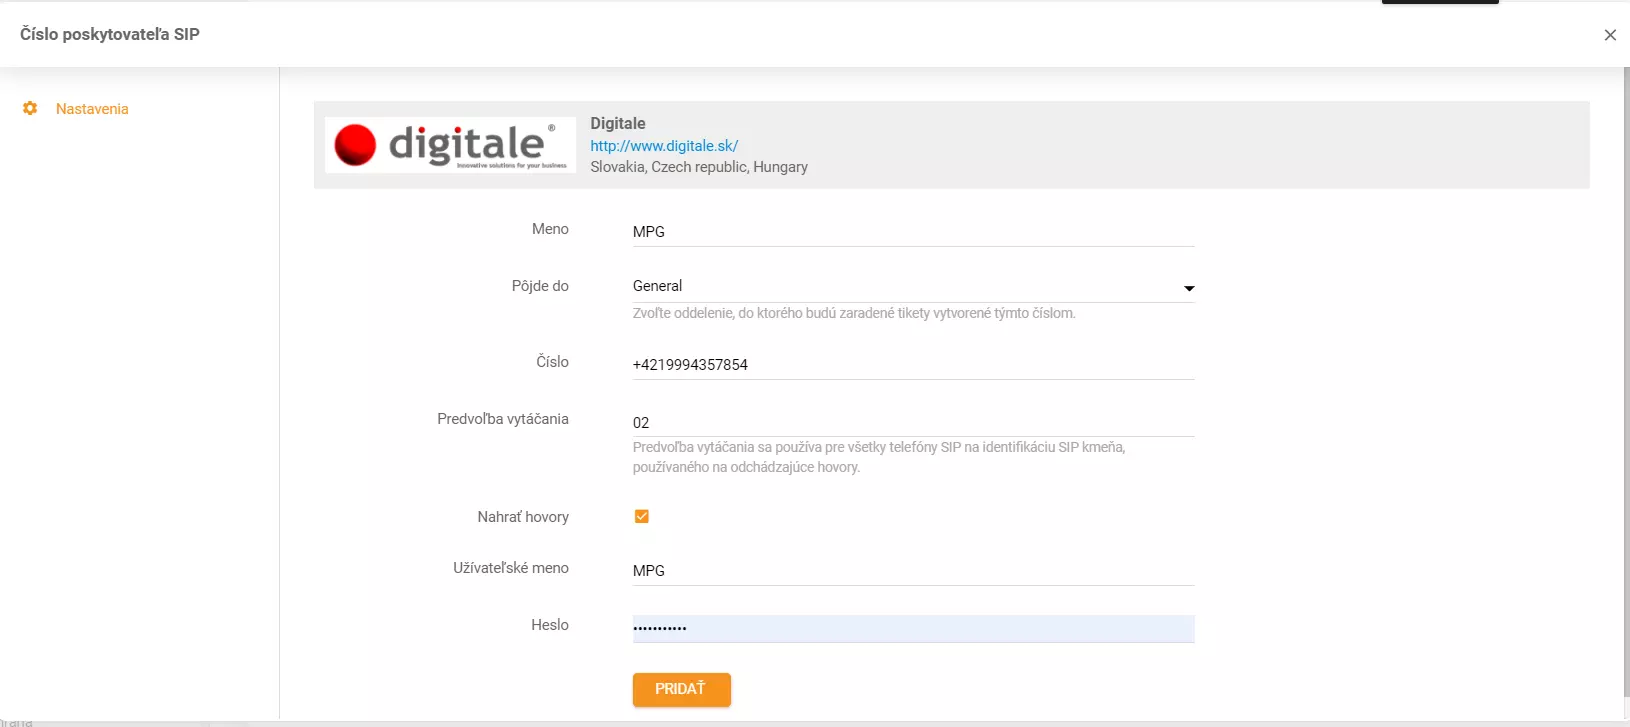Image resolution: width=1630 pixels, height=727 pixels.
Task: Click the Predvoľba vytáčania field with 02
Action: (912, 422)
